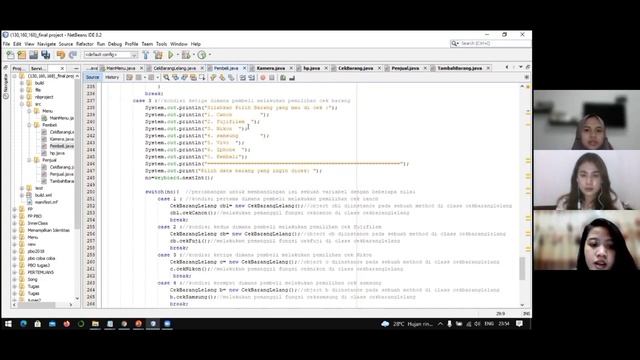The image size is (640, 360).
Task: Click the New File toolbar icon
Action: (x=10, y=55)
